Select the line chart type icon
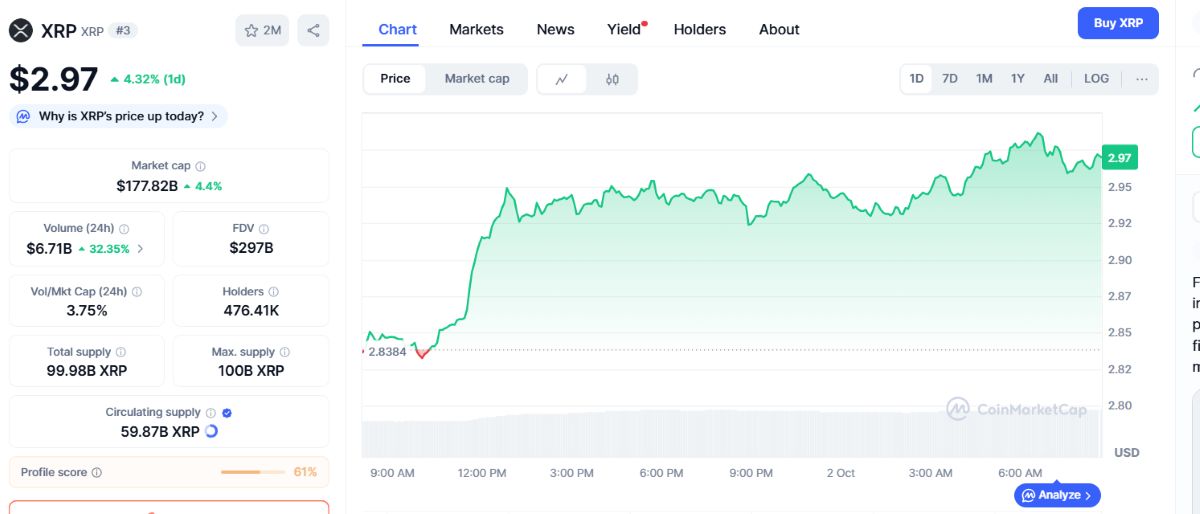This screenshot has width=1200, height=514. pos(563,79)
